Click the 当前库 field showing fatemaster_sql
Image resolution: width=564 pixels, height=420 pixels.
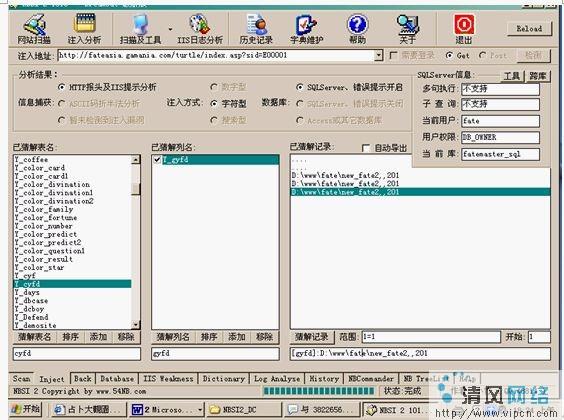(500, 154)
